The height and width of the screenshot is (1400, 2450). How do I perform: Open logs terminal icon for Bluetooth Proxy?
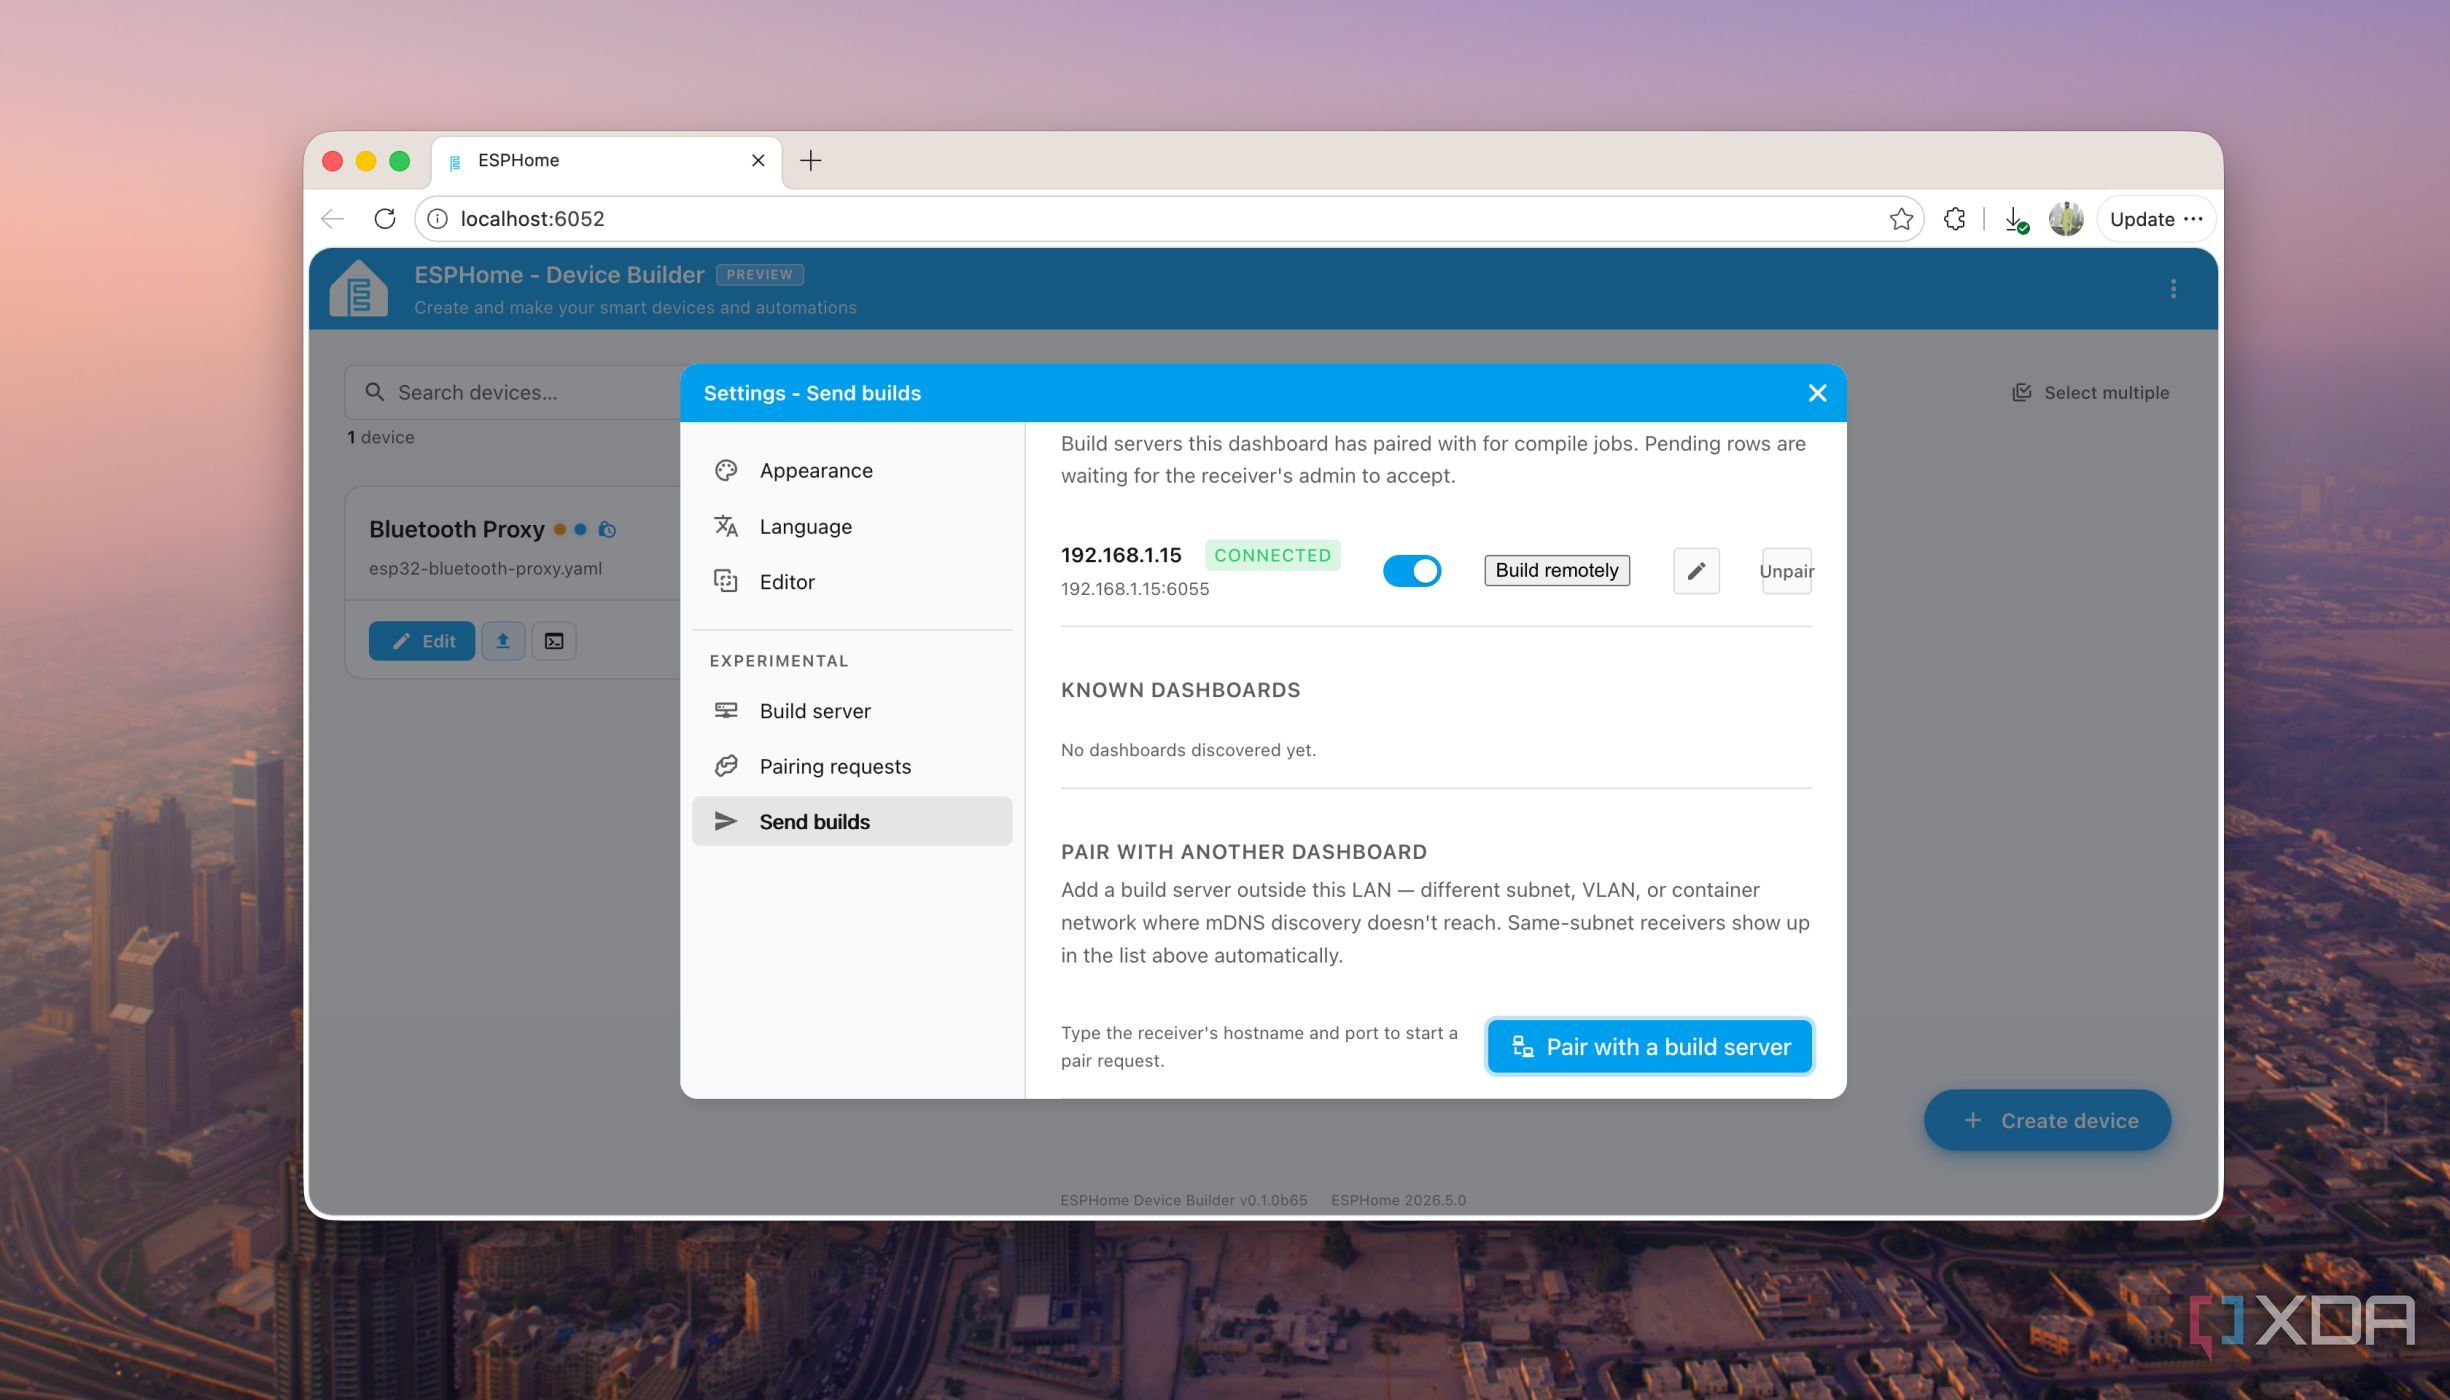click(554, 641)
